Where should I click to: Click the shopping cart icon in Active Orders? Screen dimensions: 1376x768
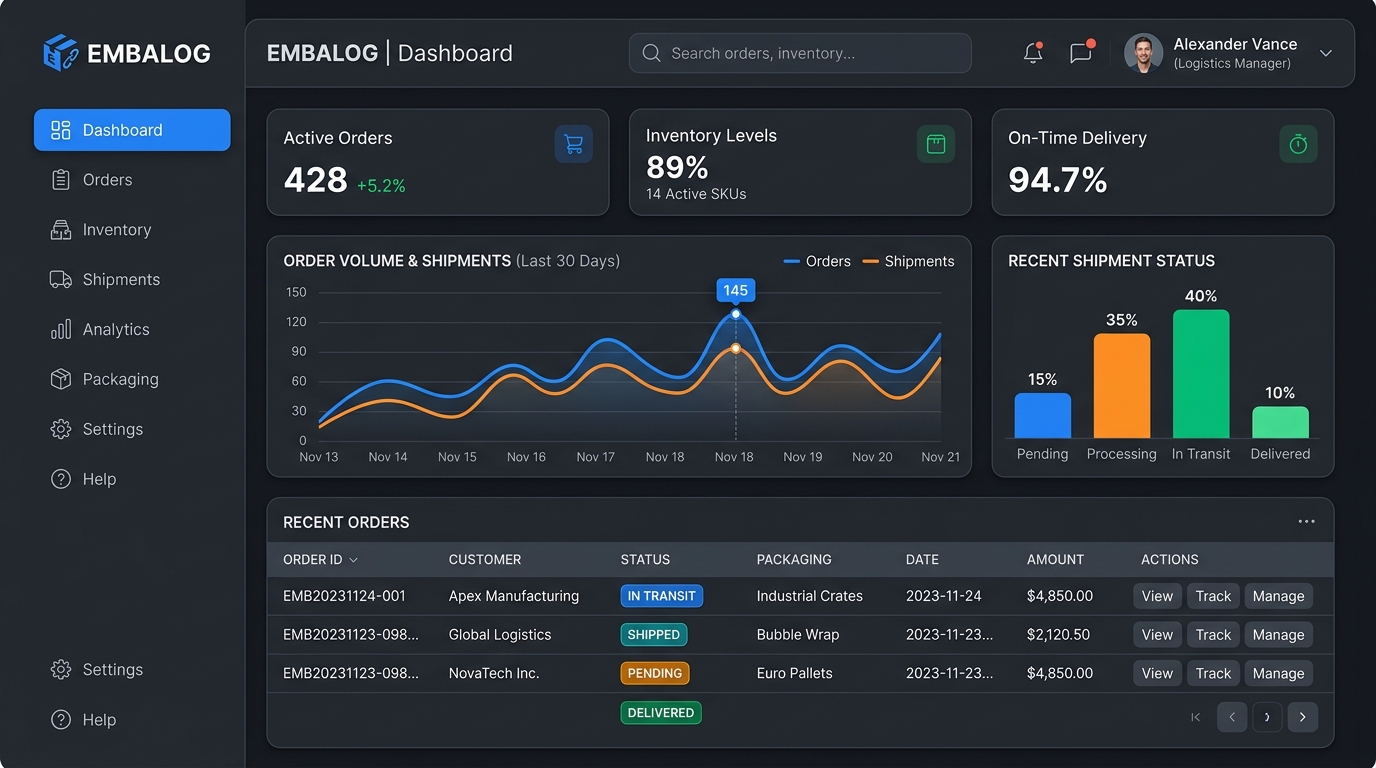click(x=574, y=144)
